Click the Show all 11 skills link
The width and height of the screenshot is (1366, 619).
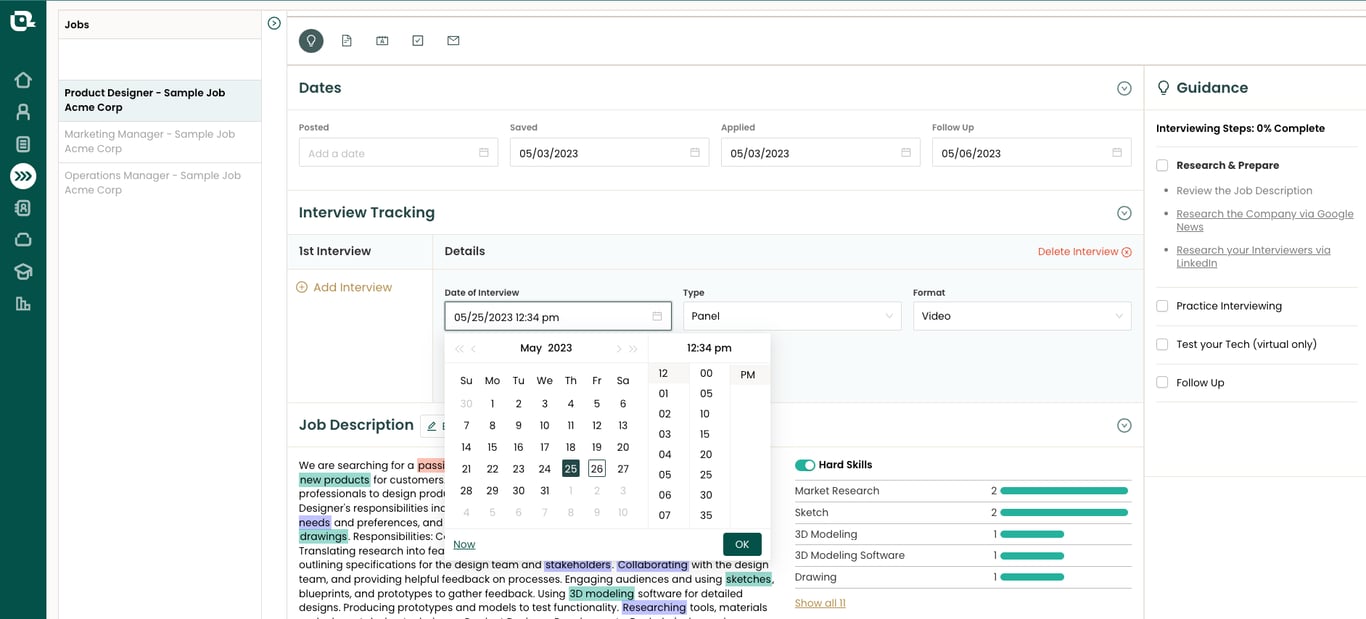click(820, 603)
